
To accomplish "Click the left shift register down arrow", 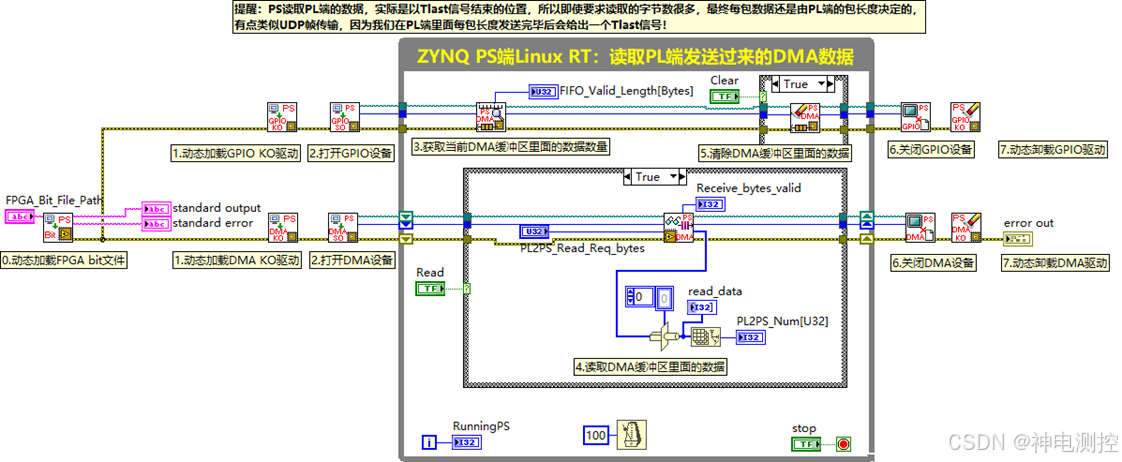I will pos(406,218).
